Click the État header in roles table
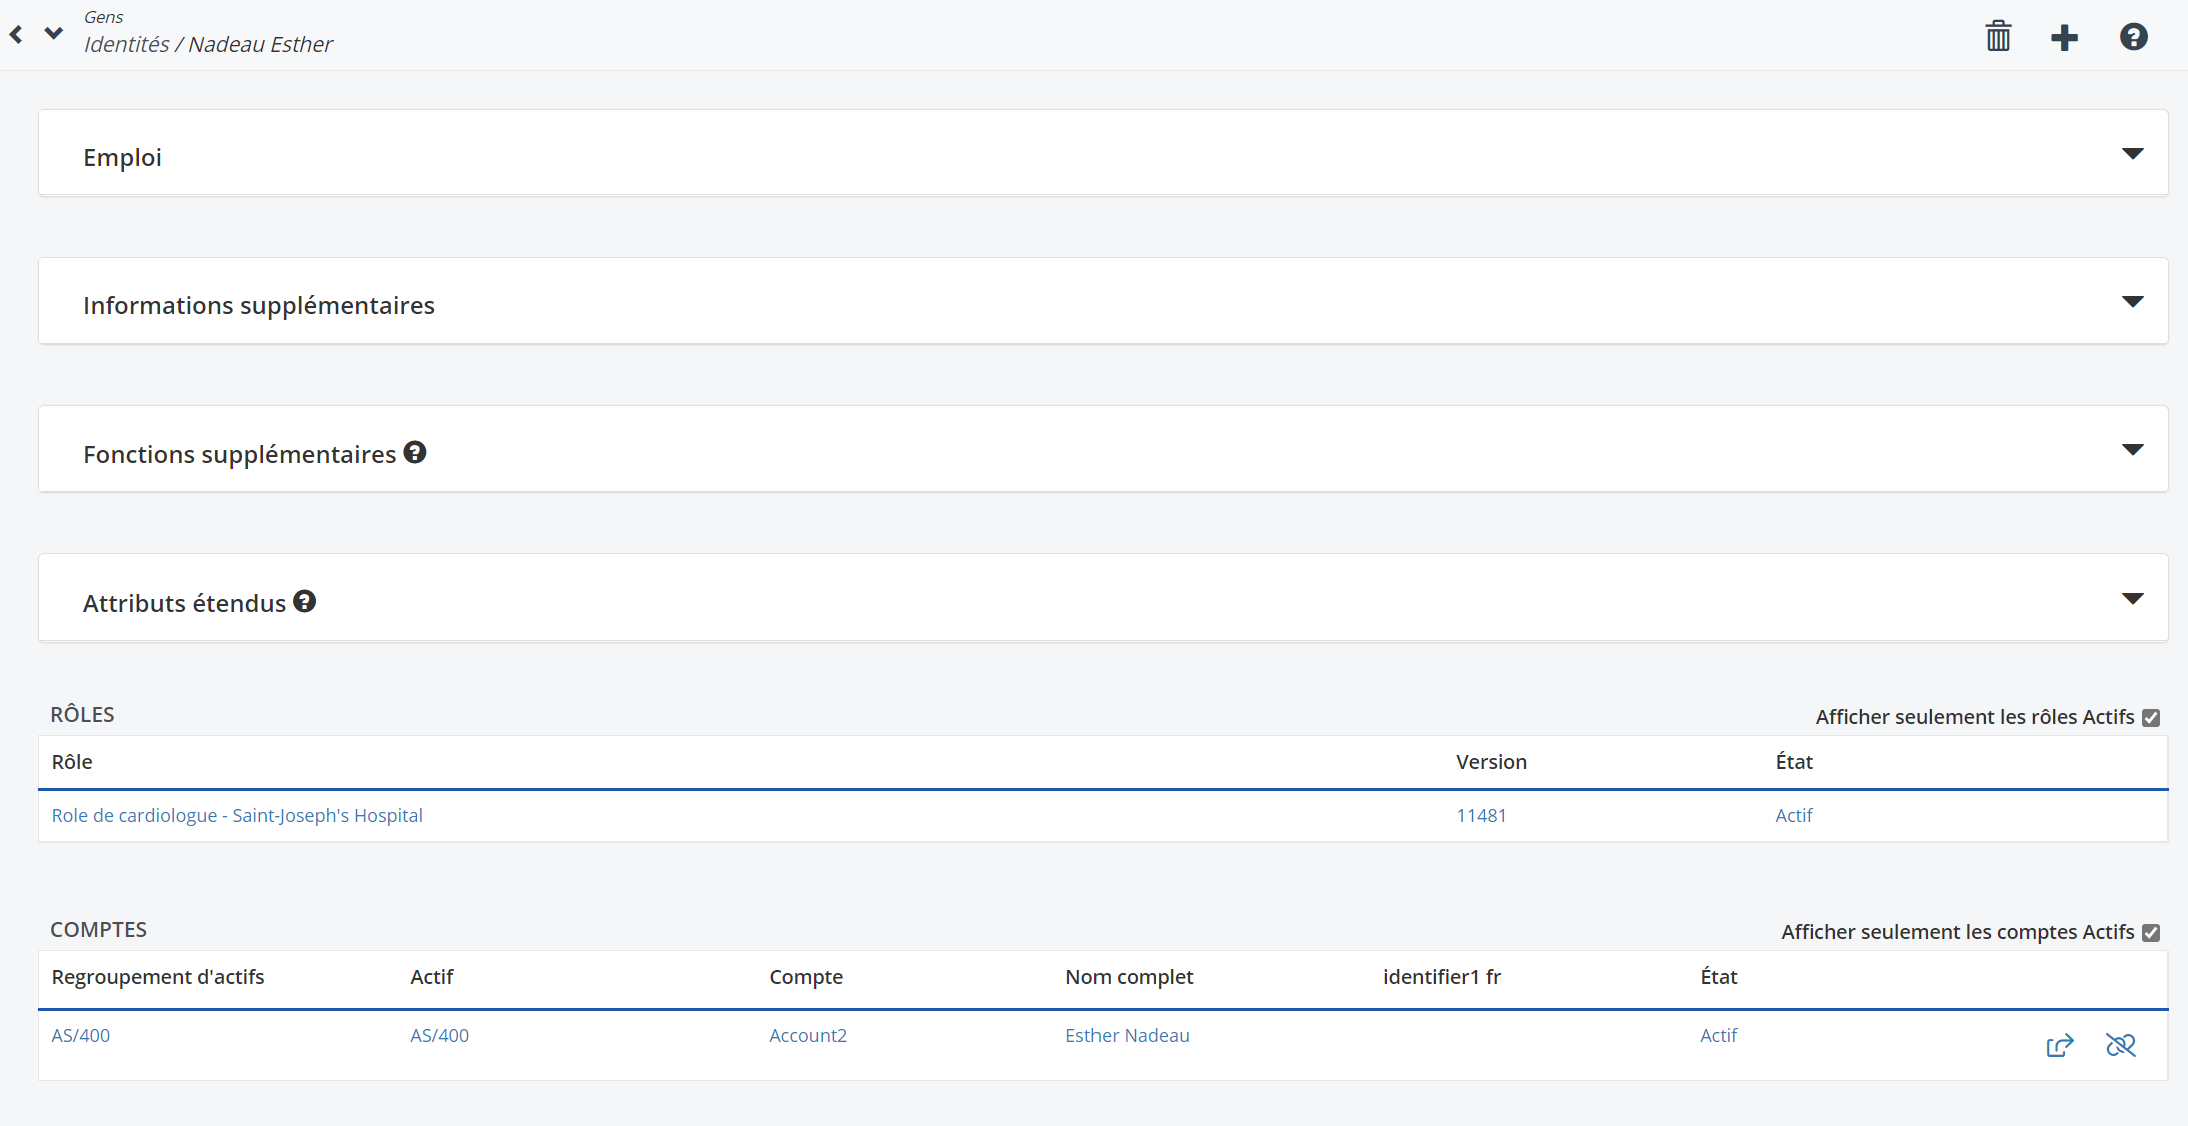The height and width of the screenshot is (1126, 2188). coord(1794,762)
